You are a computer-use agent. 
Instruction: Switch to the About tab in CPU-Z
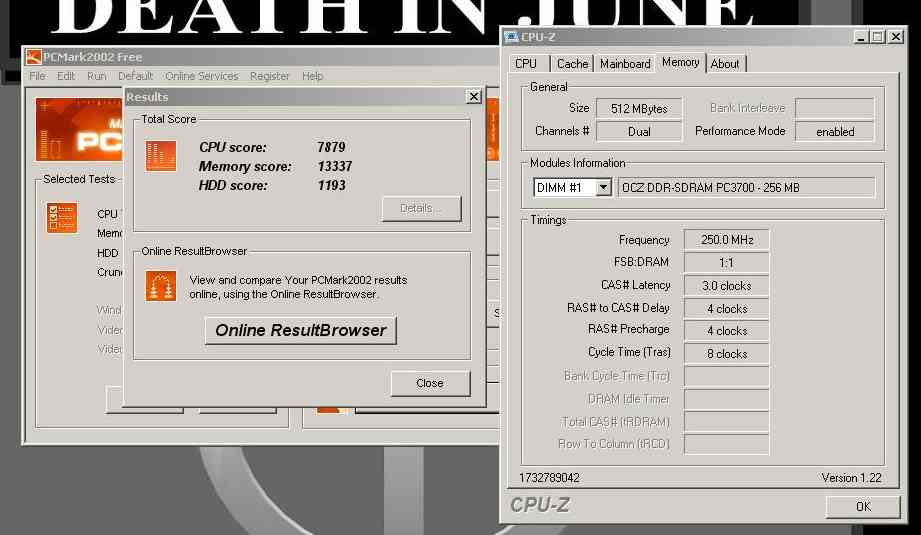click(x=725, y=63)
